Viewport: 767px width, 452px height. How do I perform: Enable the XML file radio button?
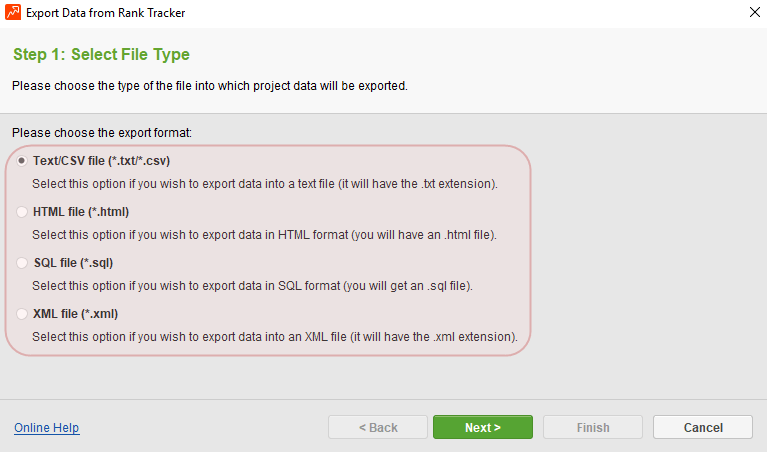pos(22,314)
